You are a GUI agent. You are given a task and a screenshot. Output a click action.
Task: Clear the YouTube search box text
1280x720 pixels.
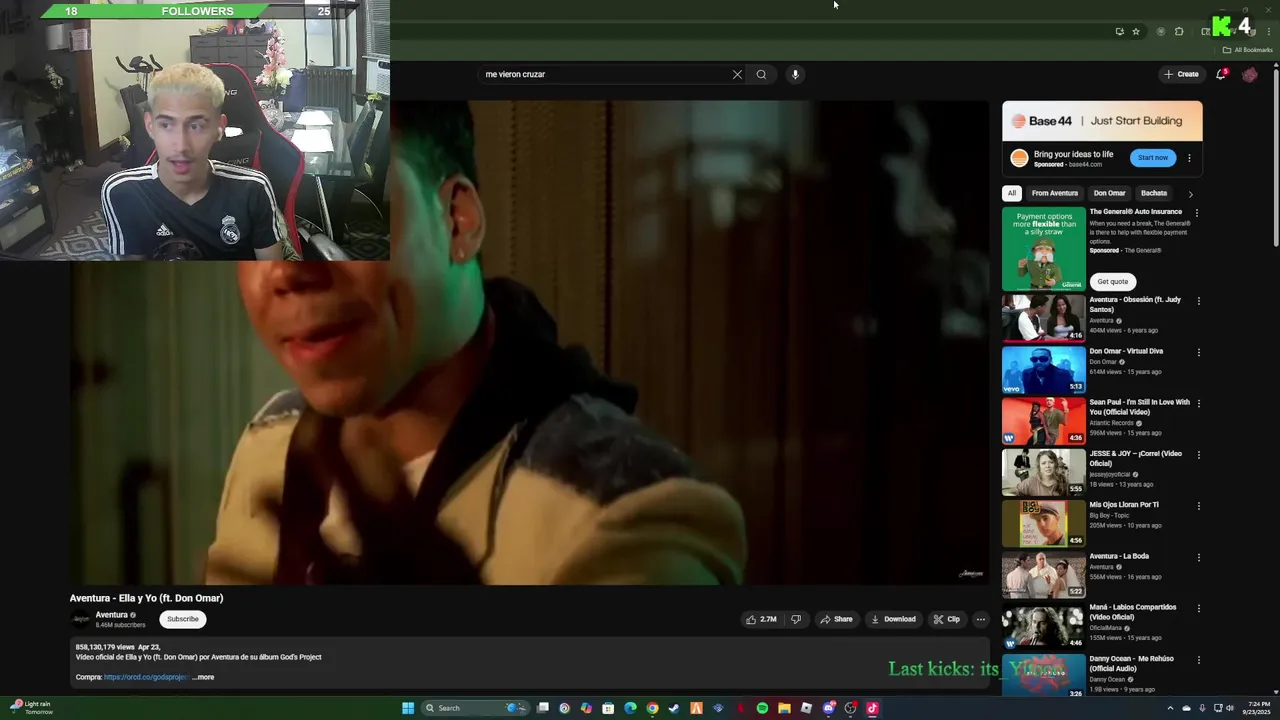point(737,74)
